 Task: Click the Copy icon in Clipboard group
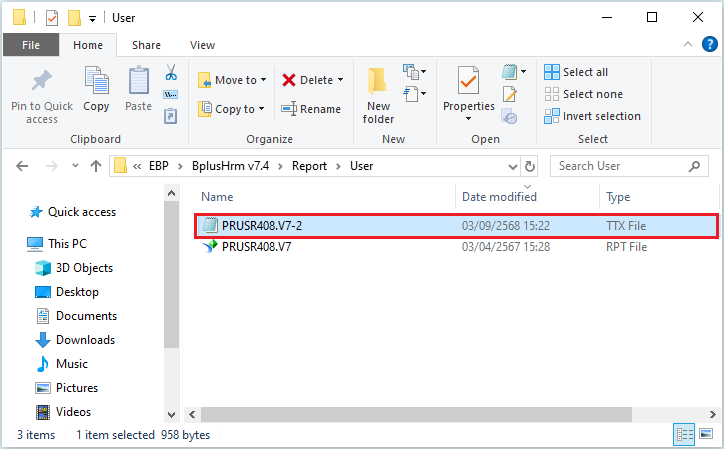pyautogui.click(x=97, y=82)
